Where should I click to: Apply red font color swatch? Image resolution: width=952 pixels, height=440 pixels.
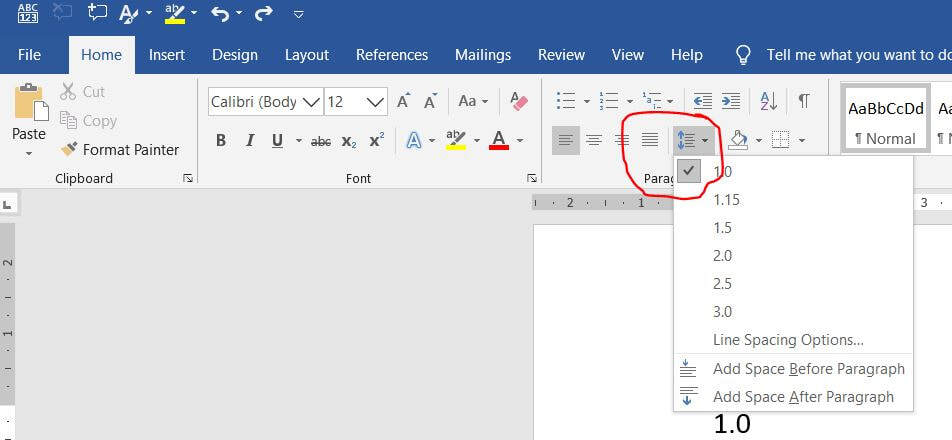click(499, 141)
